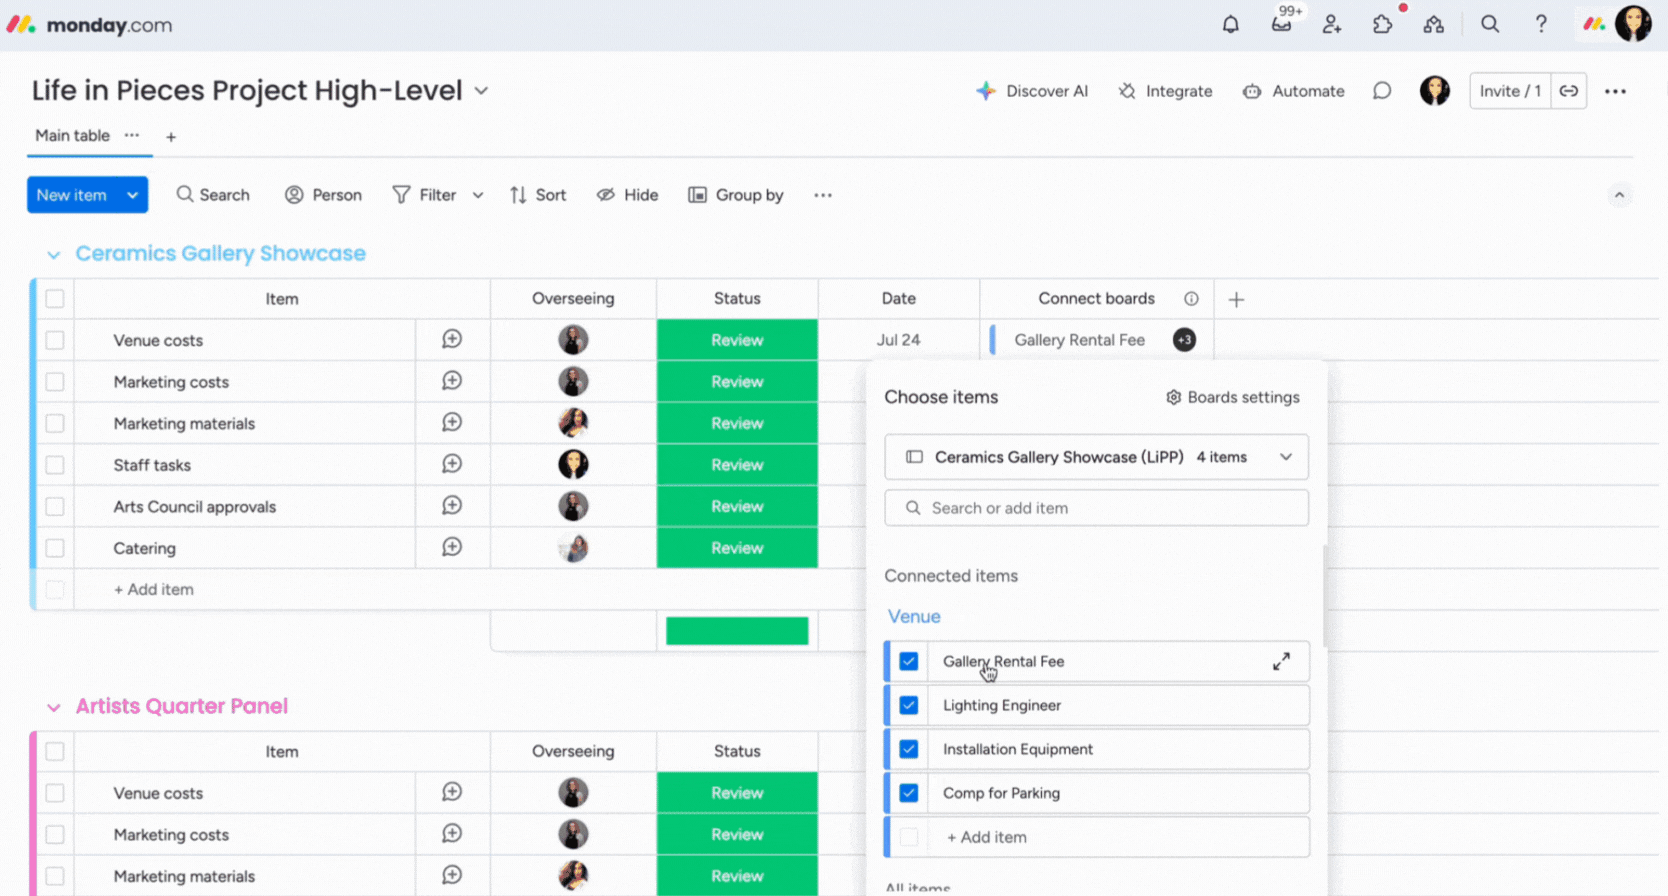Open the update conversation icon for Staff tasks
1668x896 pixels.
point(452,464)
